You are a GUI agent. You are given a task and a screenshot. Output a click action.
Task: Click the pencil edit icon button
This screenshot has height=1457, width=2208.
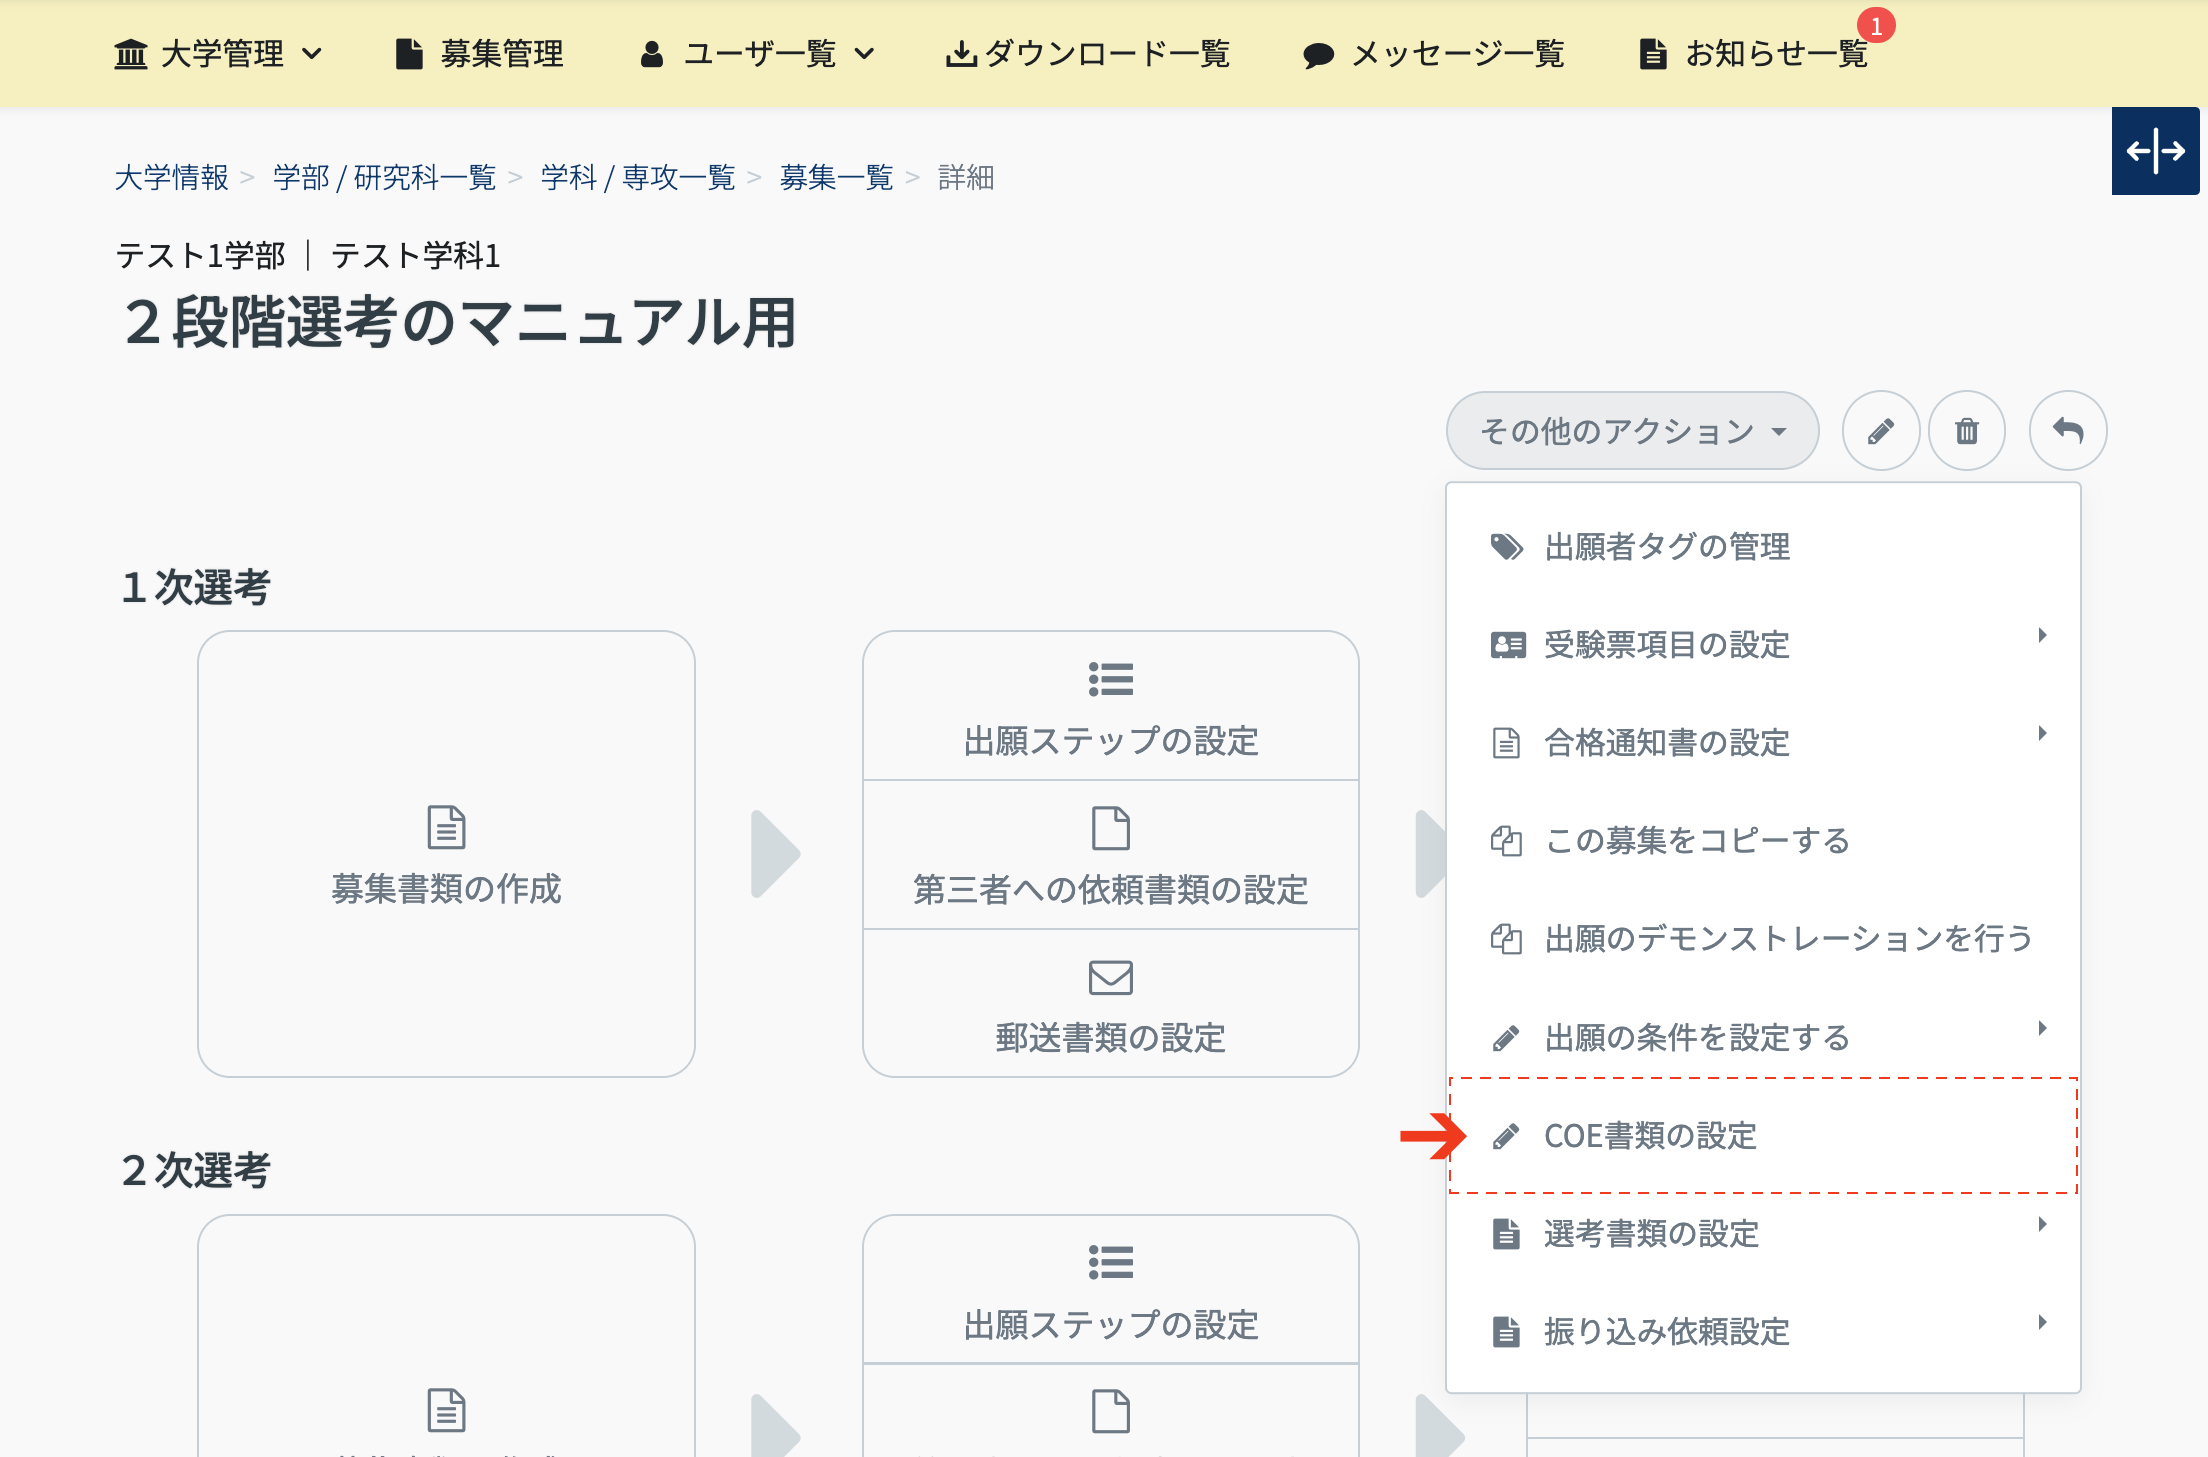1880,431
